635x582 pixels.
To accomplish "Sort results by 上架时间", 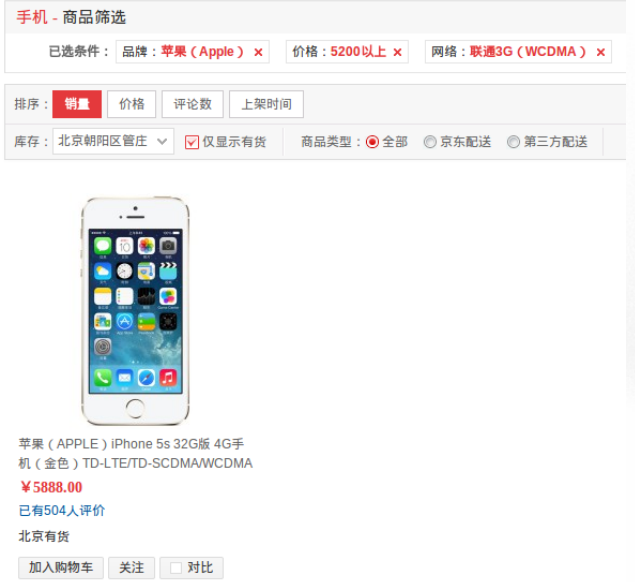I will (x=266, y=104).
